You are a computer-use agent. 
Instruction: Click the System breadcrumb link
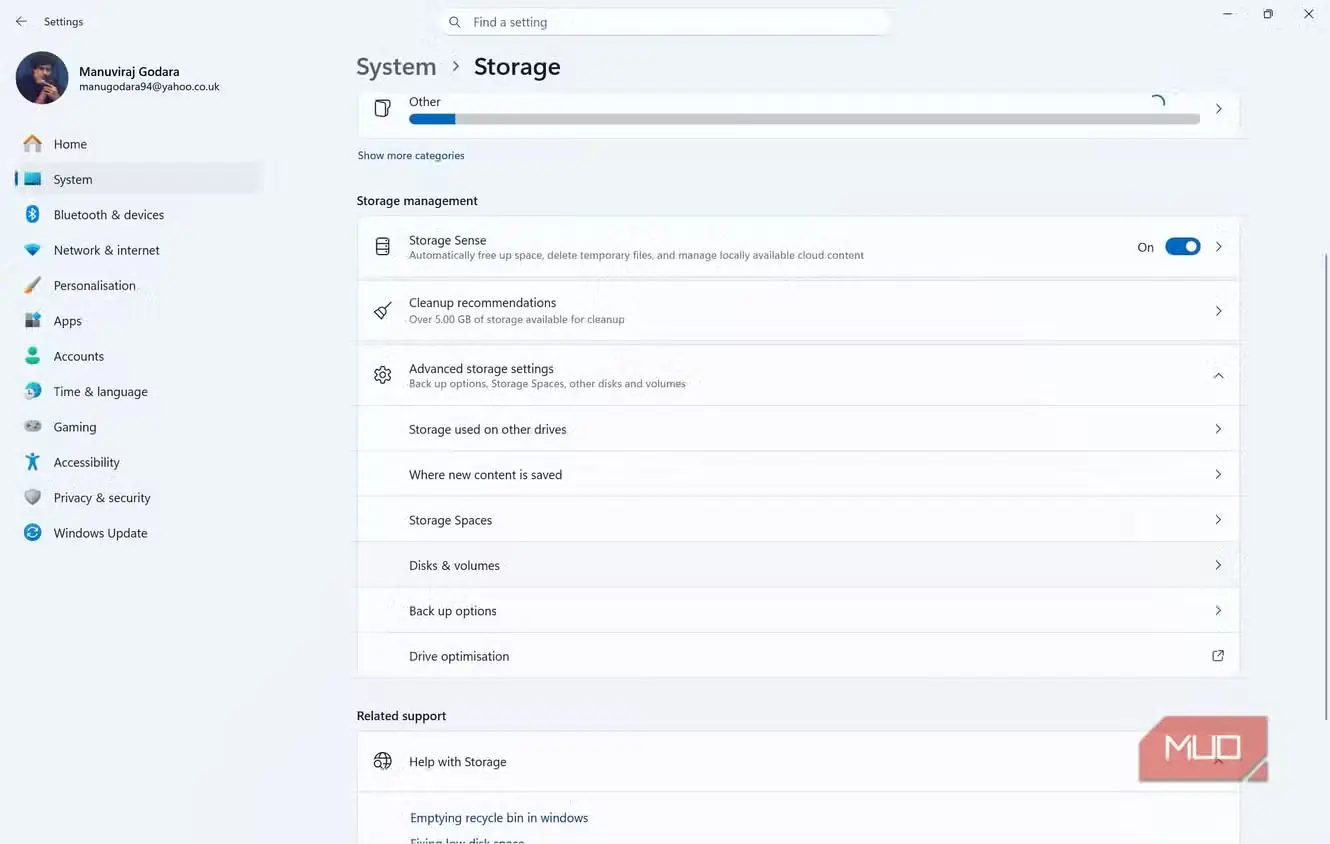point(396,66)
